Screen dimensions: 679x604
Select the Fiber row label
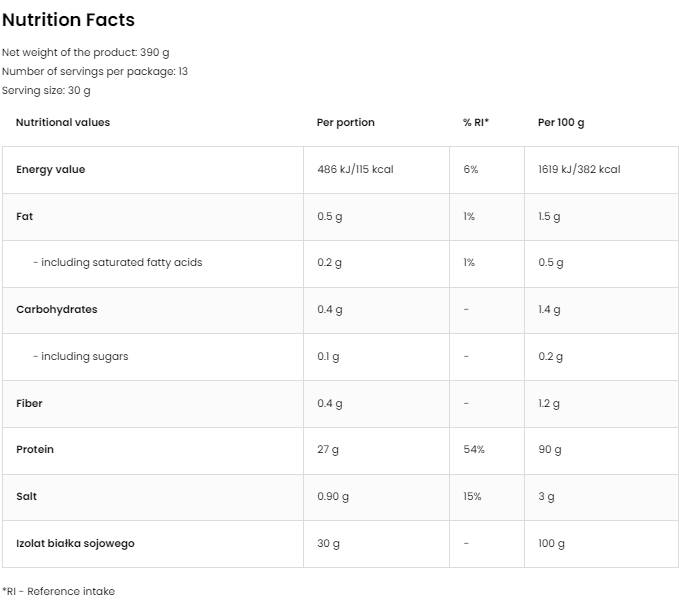click(29, 403)
